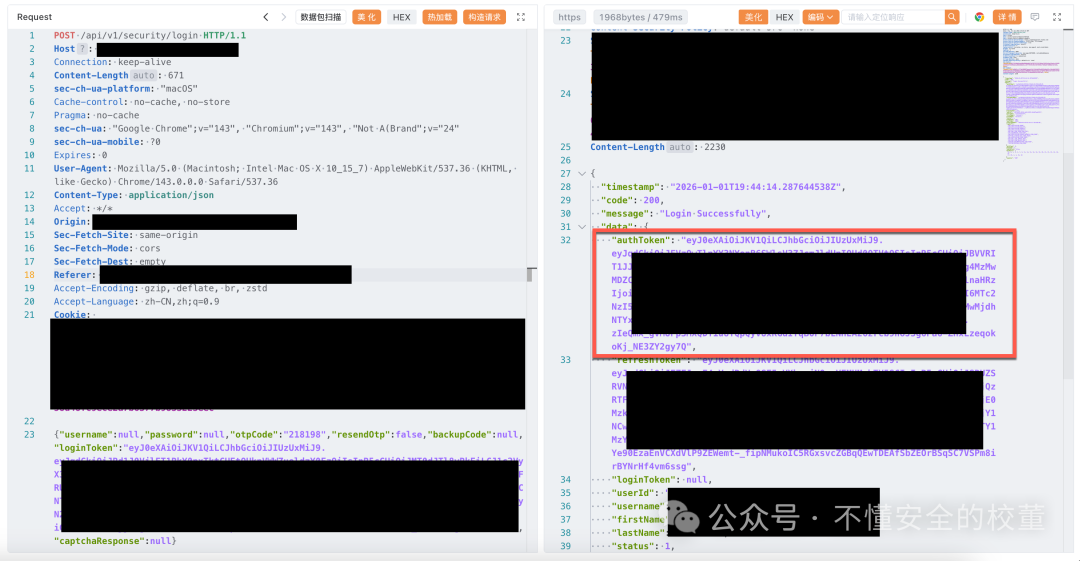
Task: Click the "loginToken": null response line
Action: (x=662, y=480)
